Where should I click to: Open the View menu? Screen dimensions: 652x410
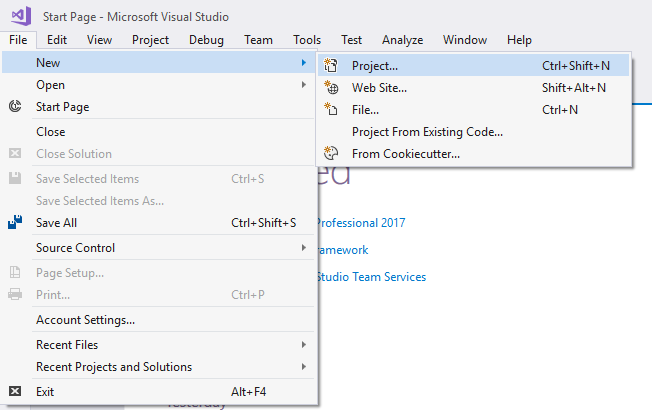coord(99,40)
